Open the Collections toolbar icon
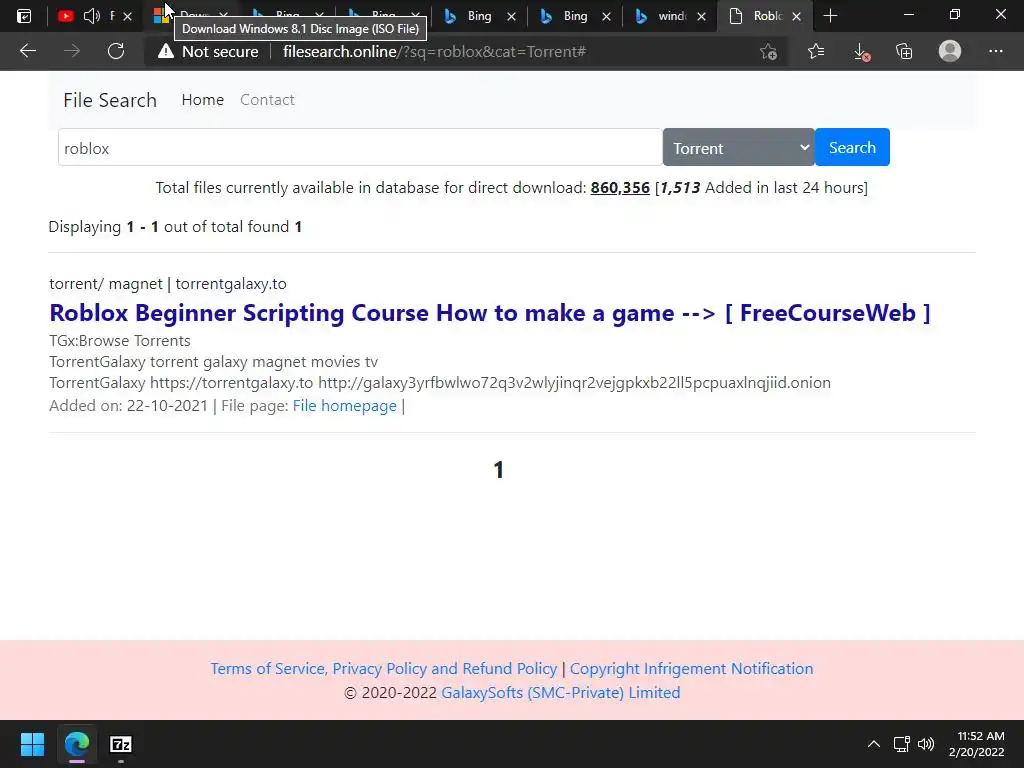This screenshot has height=768, width=1024. coord(904,51)
